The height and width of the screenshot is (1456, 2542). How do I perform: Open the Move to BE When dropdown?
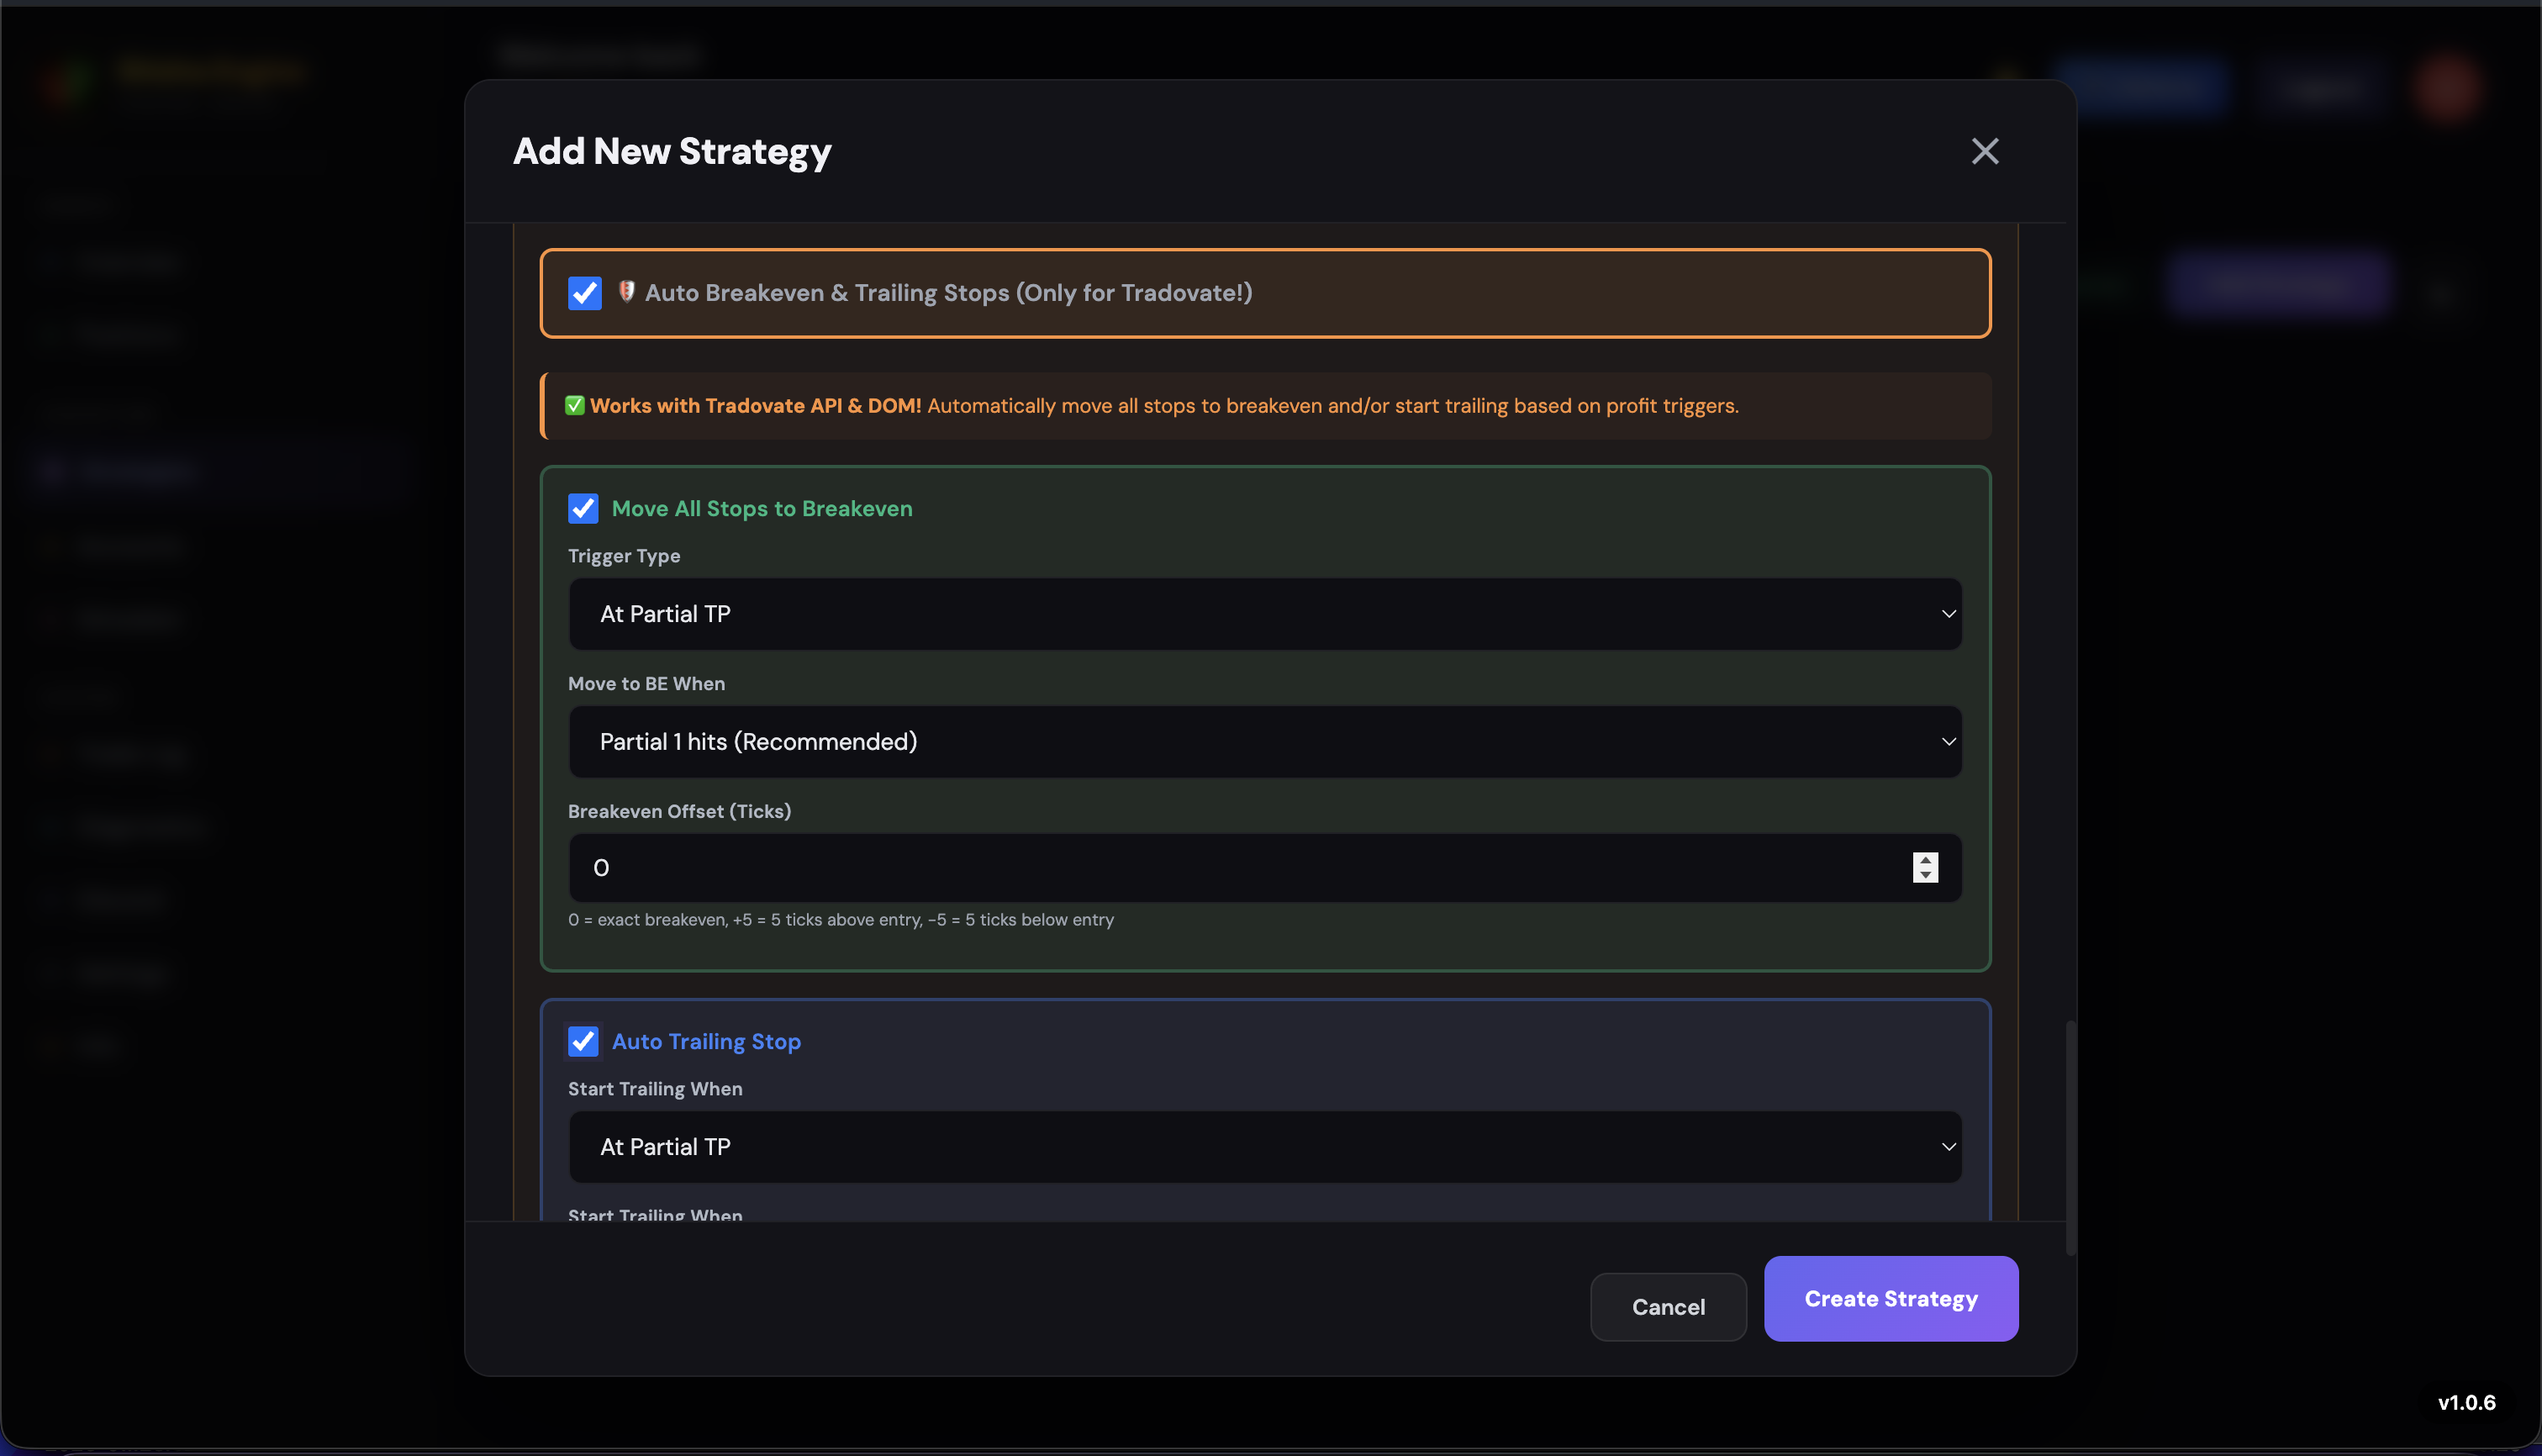point(1264,741)
